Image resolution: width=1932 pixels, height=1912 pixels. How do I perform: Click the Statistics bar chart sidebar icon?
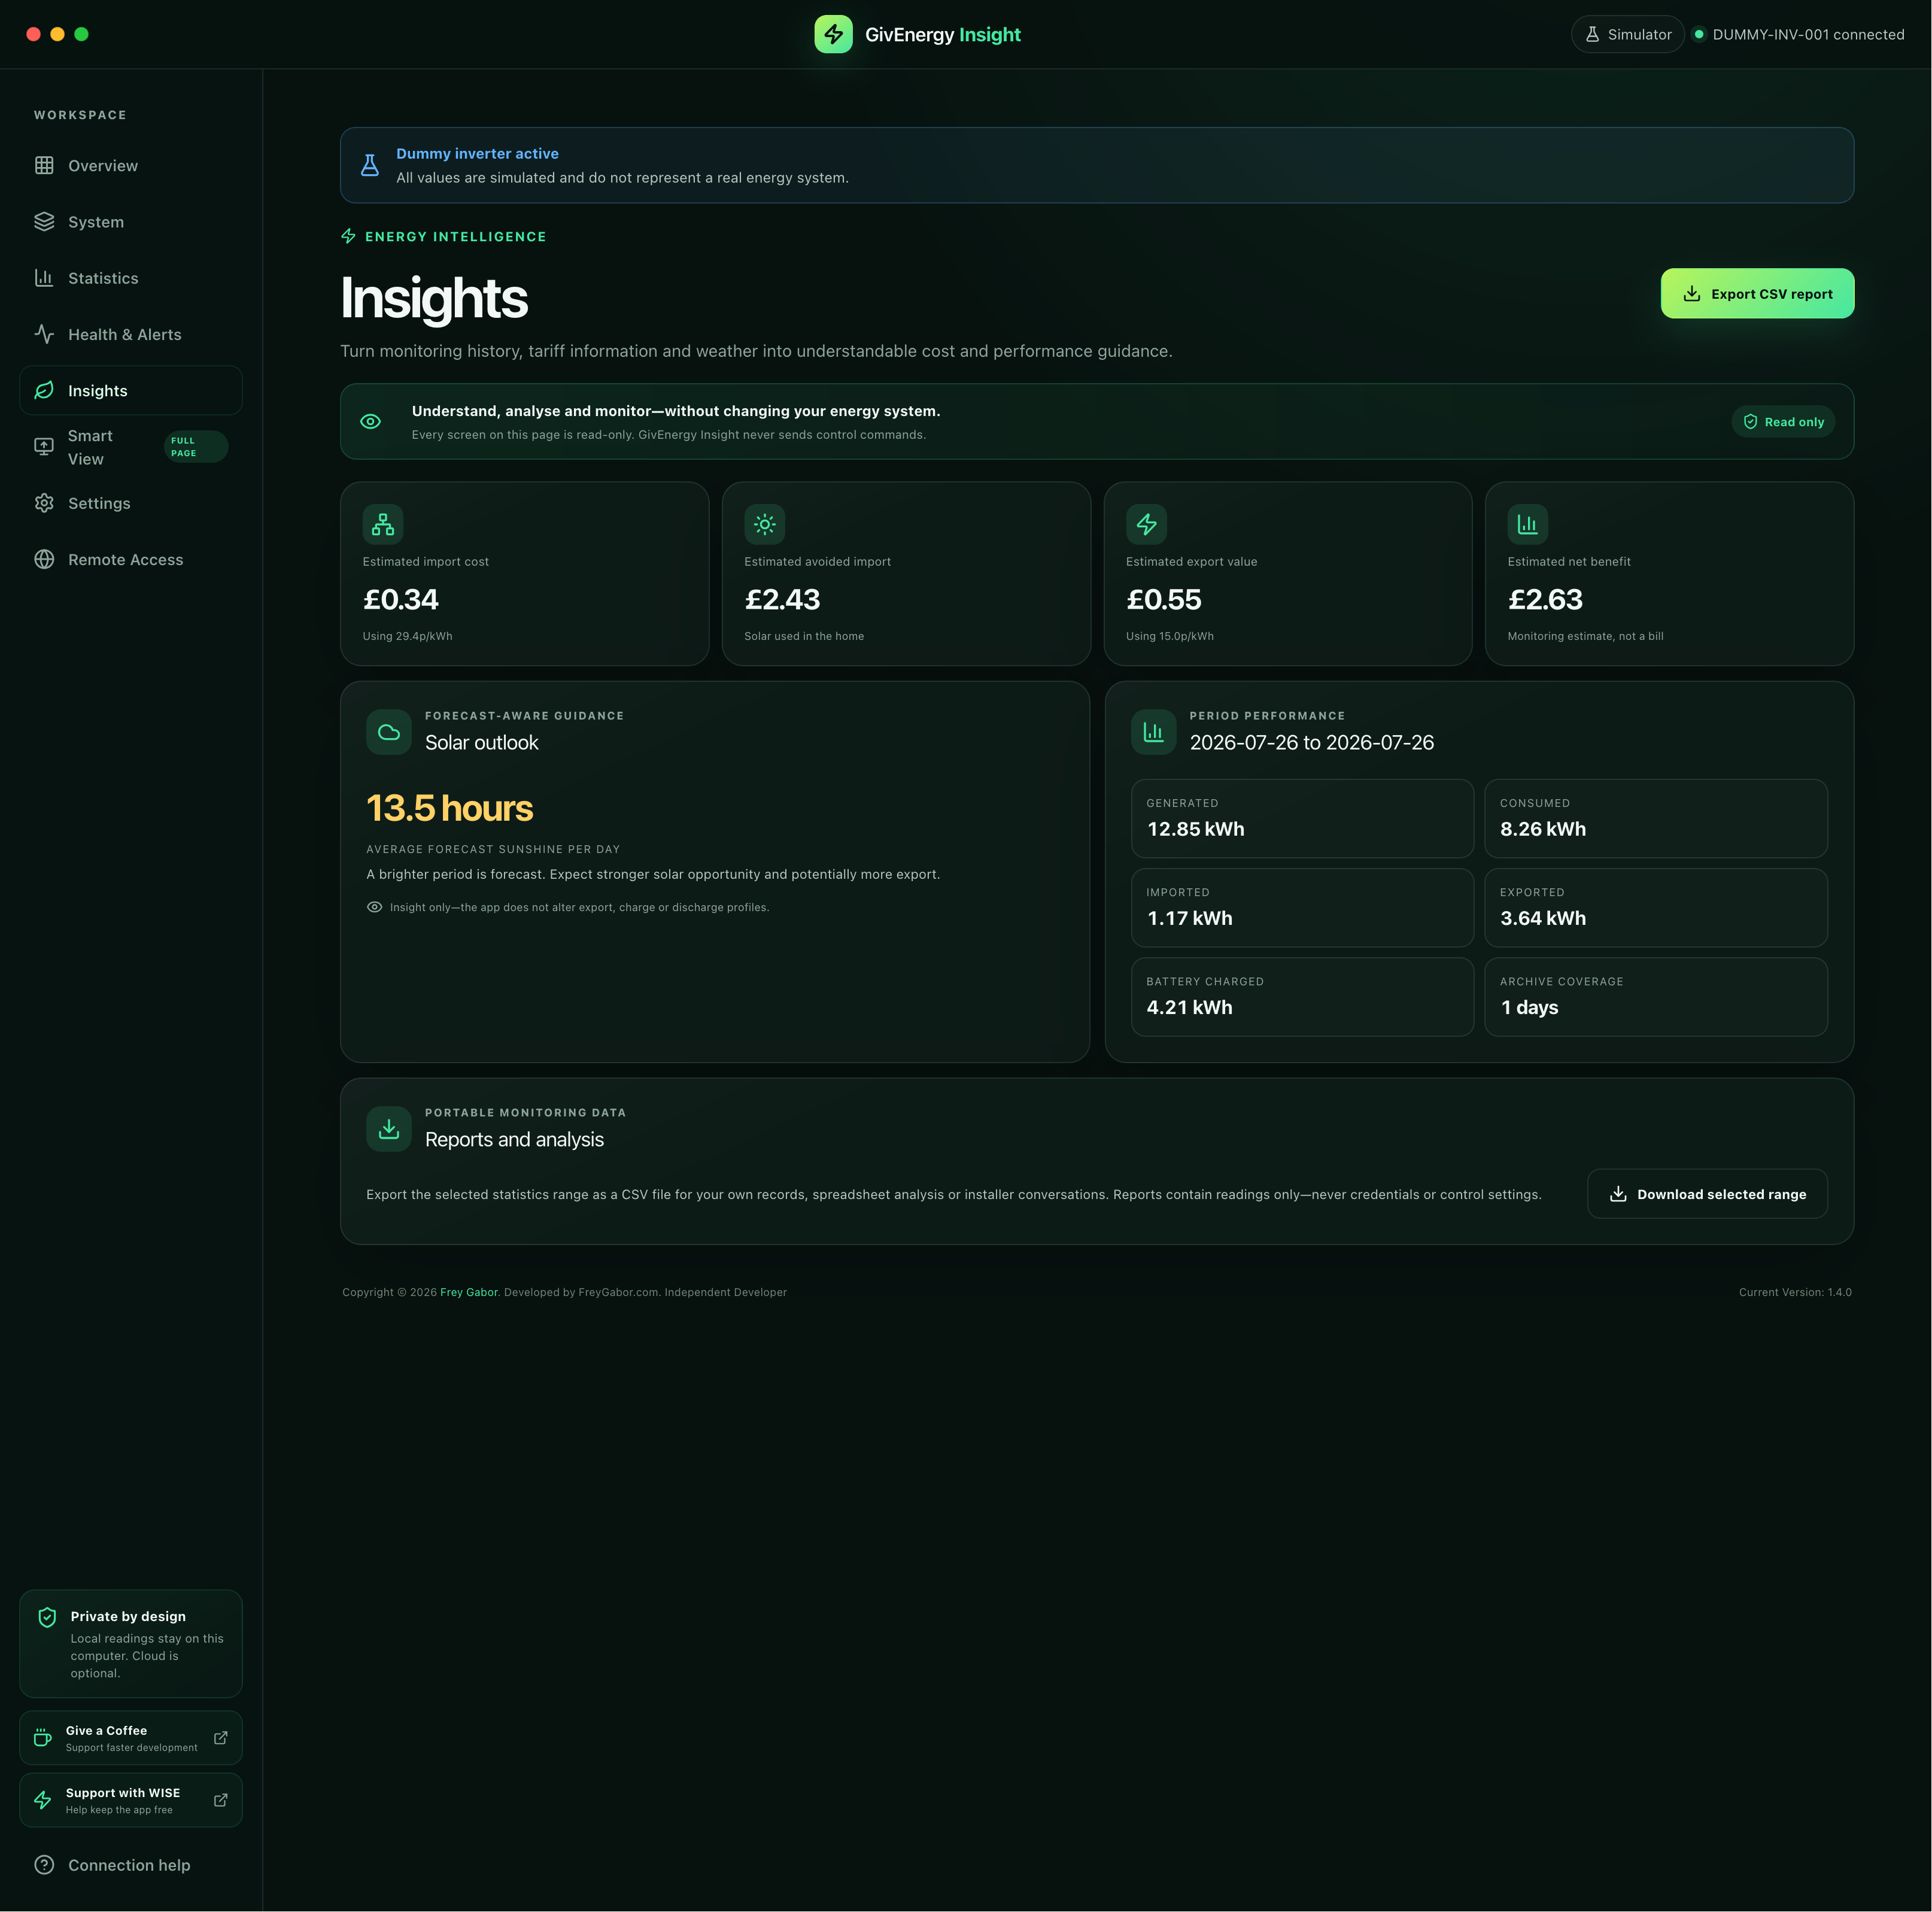tap(44, 278)
